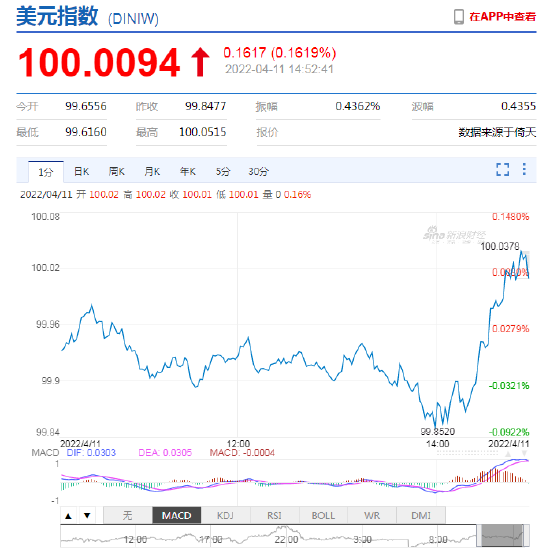The image size is (550, 549).
Task: Switch to the 5分 chart tab
Action: click(223, 172)
